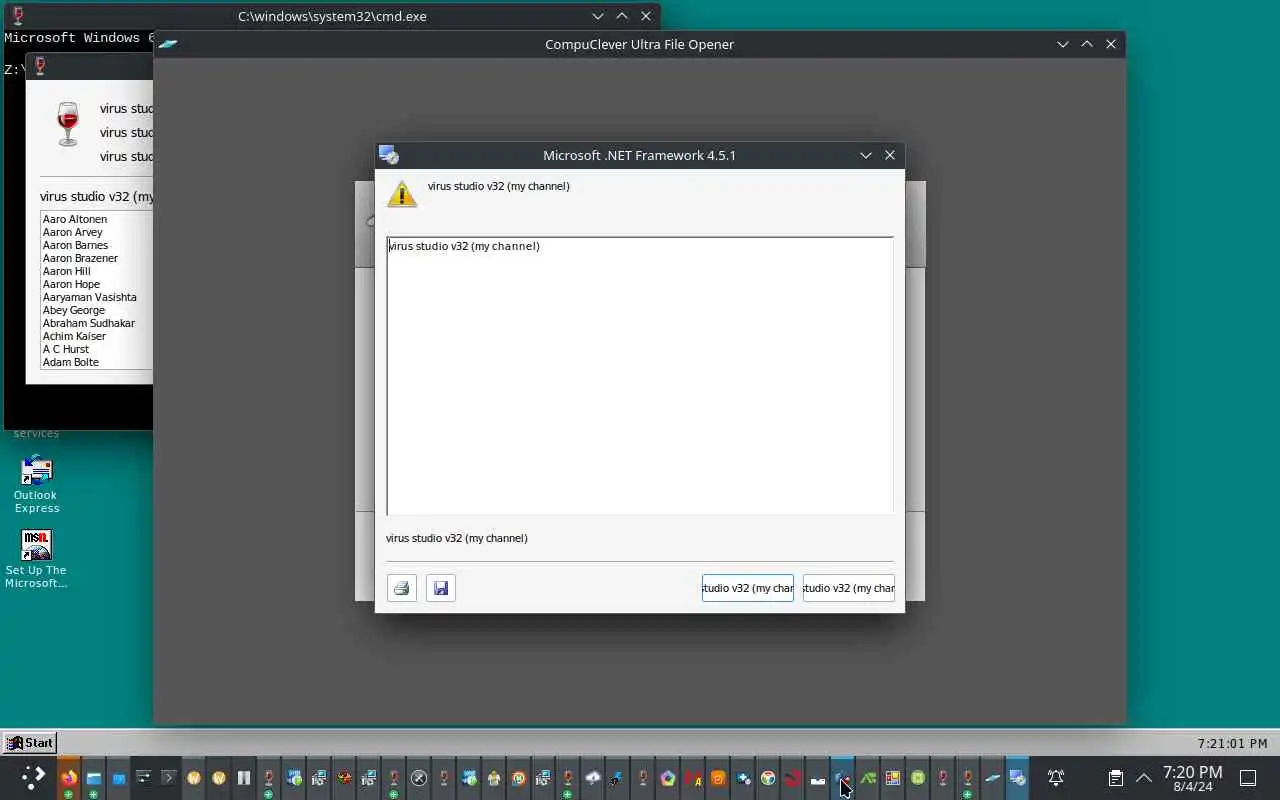Click the CompuClever Ultra File Opener title text
This screenshot has width=1280, height=800.
(639, 44)
